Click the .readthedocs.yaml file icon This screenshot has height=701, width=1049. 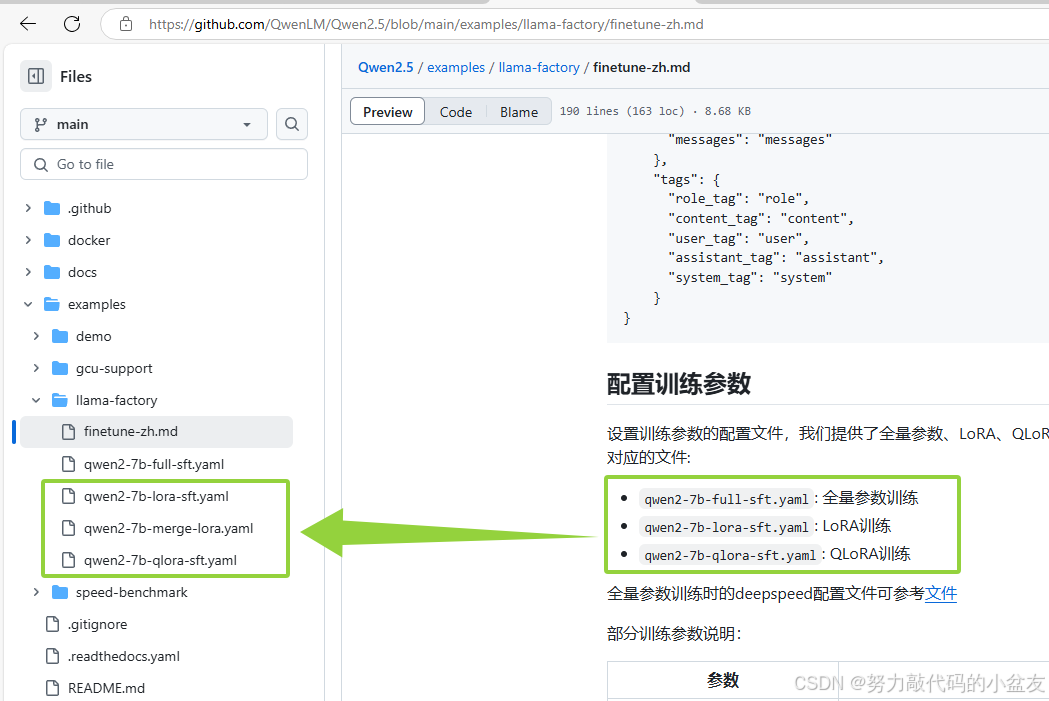click(52, 656)
